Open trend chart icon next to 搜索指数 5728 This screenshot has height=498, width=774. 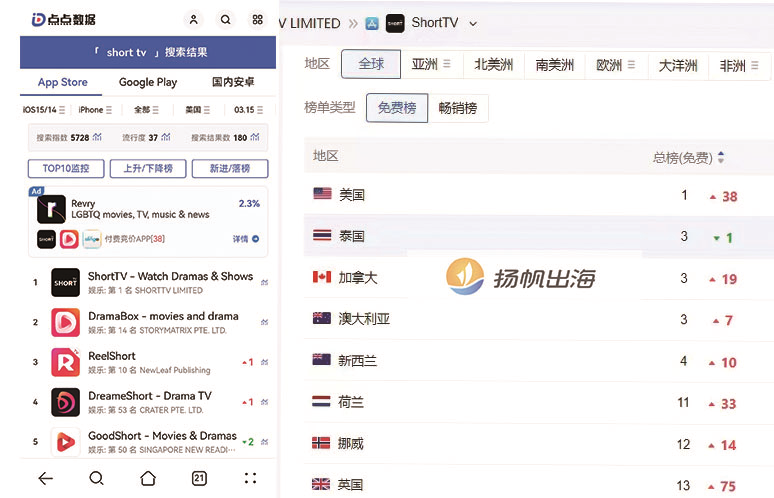coord(97,137)
